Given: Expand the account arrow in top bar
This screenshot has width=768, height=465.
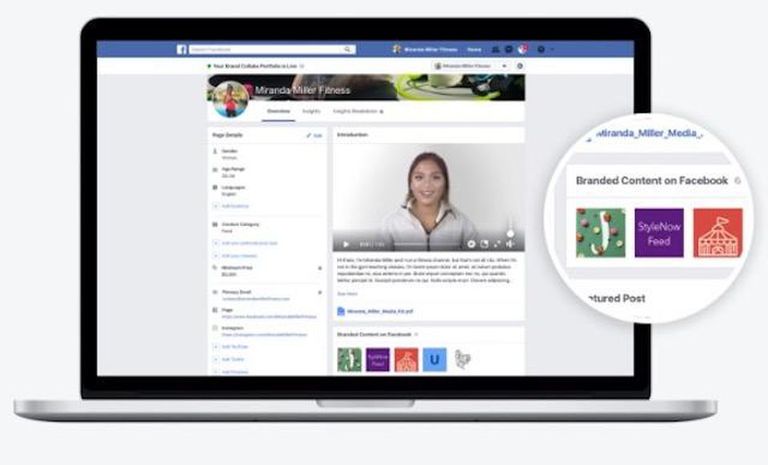Looking at the screenshot, I should click(x=552, y=49).
